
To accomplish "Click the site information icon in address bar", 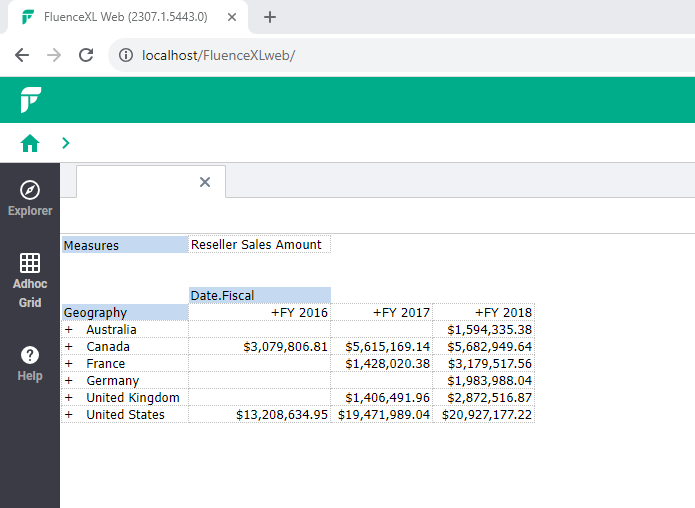I will [x=126, y=55].
